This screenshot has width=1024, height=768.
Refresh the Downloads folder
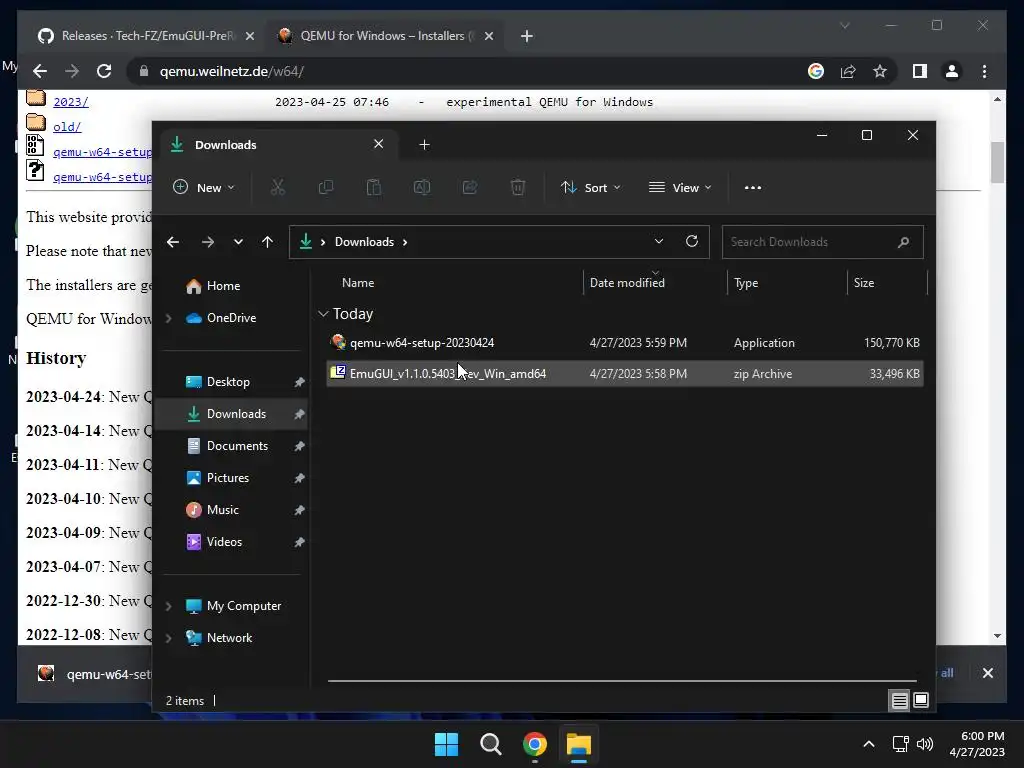(x=692, y=242)
